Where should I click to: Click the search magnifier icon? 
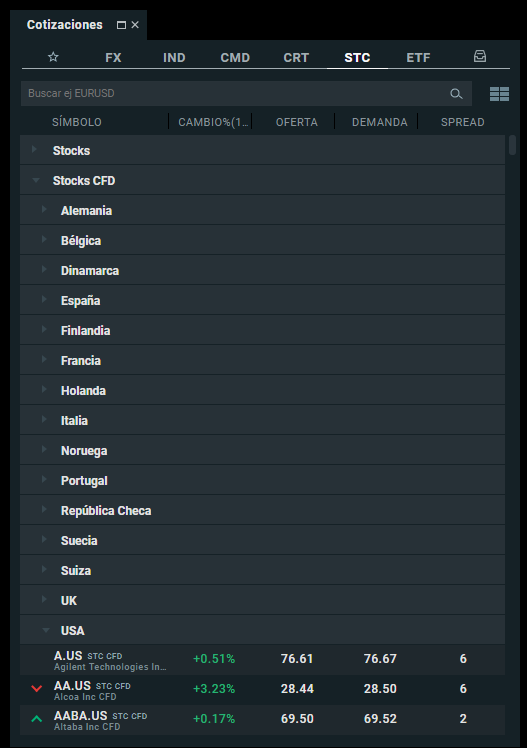(x=456, y=94)
